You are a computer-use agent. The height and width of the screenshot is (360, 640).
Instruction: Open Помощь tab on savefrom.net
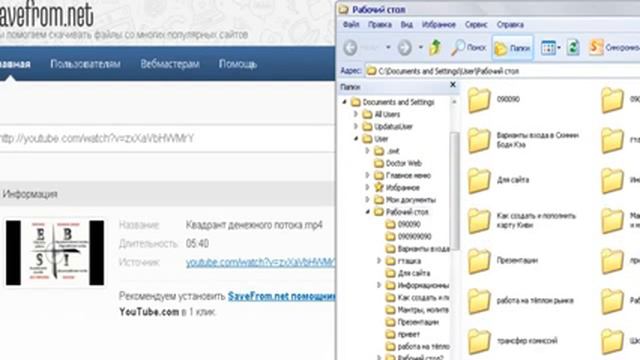238,64
